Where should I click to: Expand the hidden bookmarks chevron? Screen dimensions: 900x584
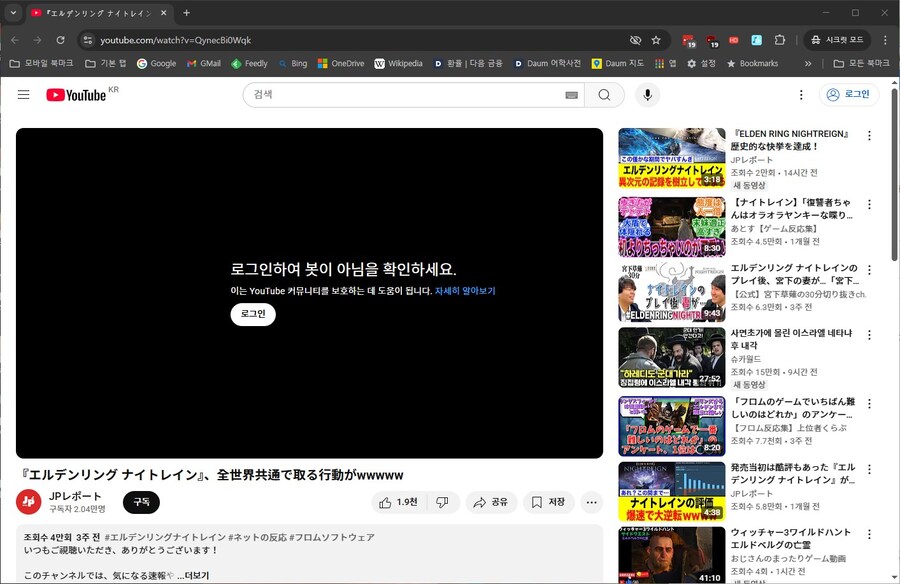[x=808, y=64]
